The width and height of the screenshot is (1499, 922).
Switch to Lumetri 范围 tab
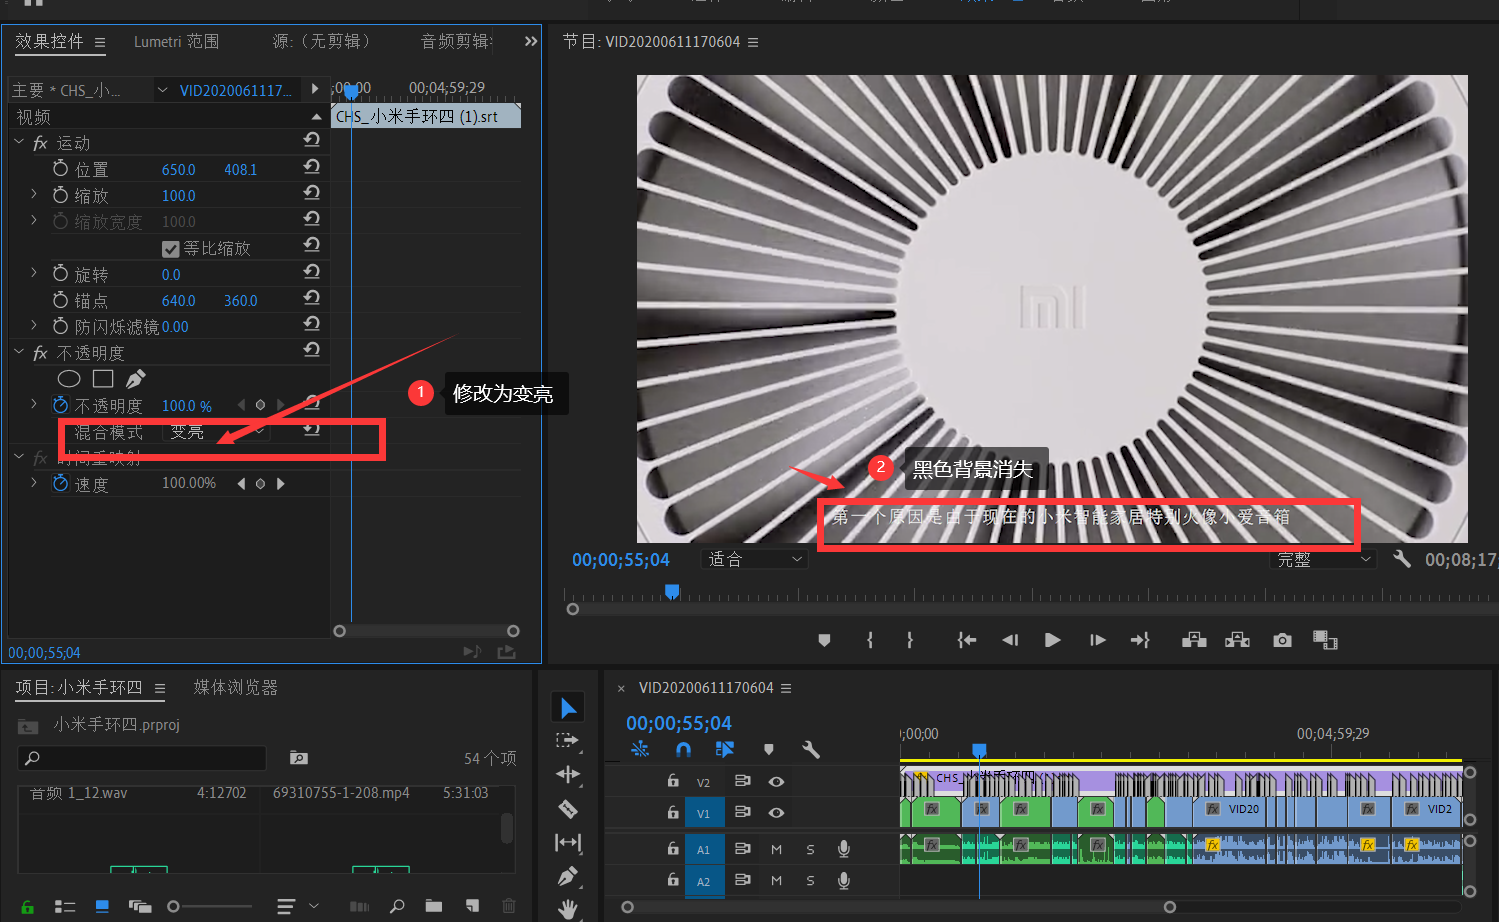click(177, 41)
